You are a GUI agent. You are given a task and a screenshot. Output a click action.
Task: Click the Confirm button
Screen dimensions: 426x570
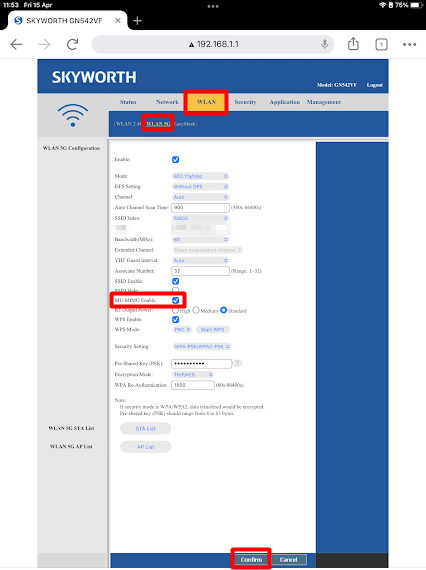pyautogui.click(x=251, y=559)
